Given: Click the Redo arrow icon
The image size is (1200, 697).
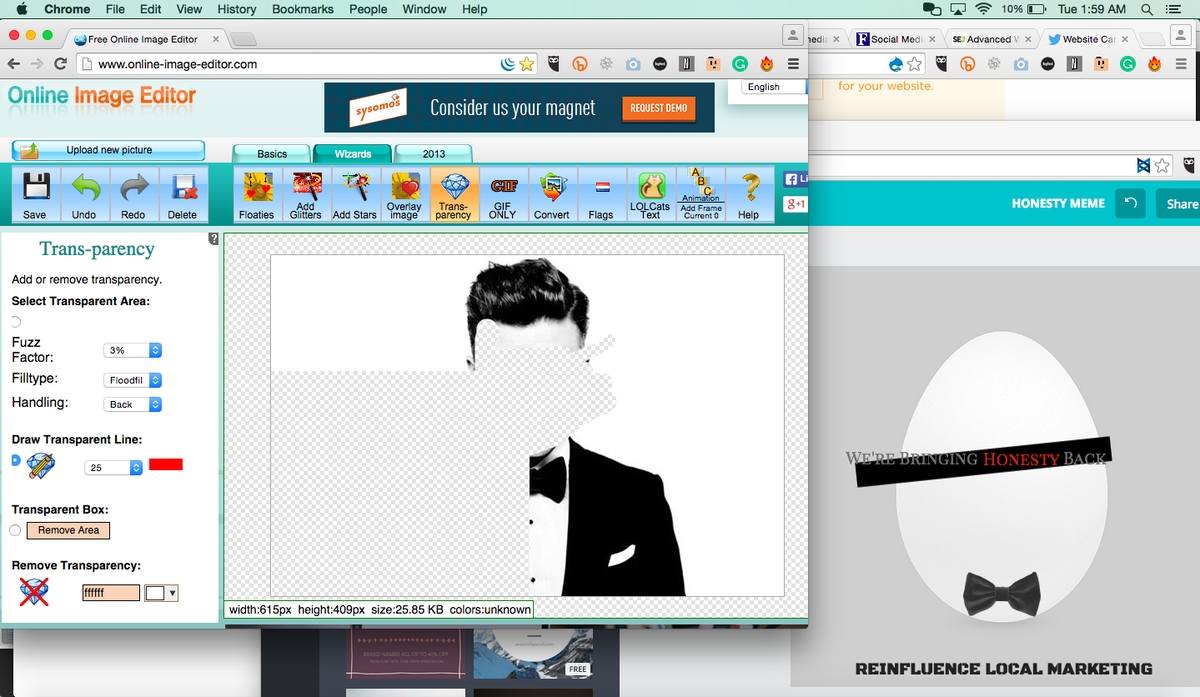Looking at the screenshot, I should 133,193.
